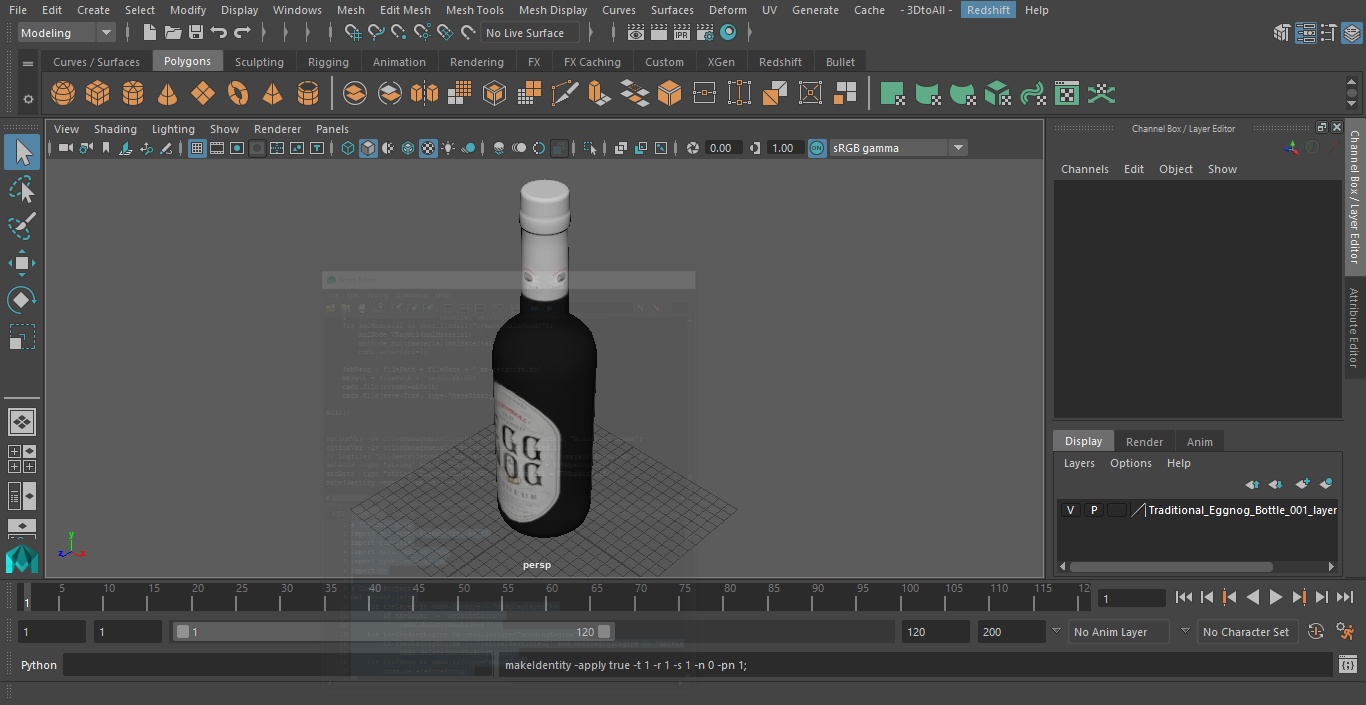Open the shelf options gear menu
Screen dimensions: 1366x705
click(x=28, y=99)
